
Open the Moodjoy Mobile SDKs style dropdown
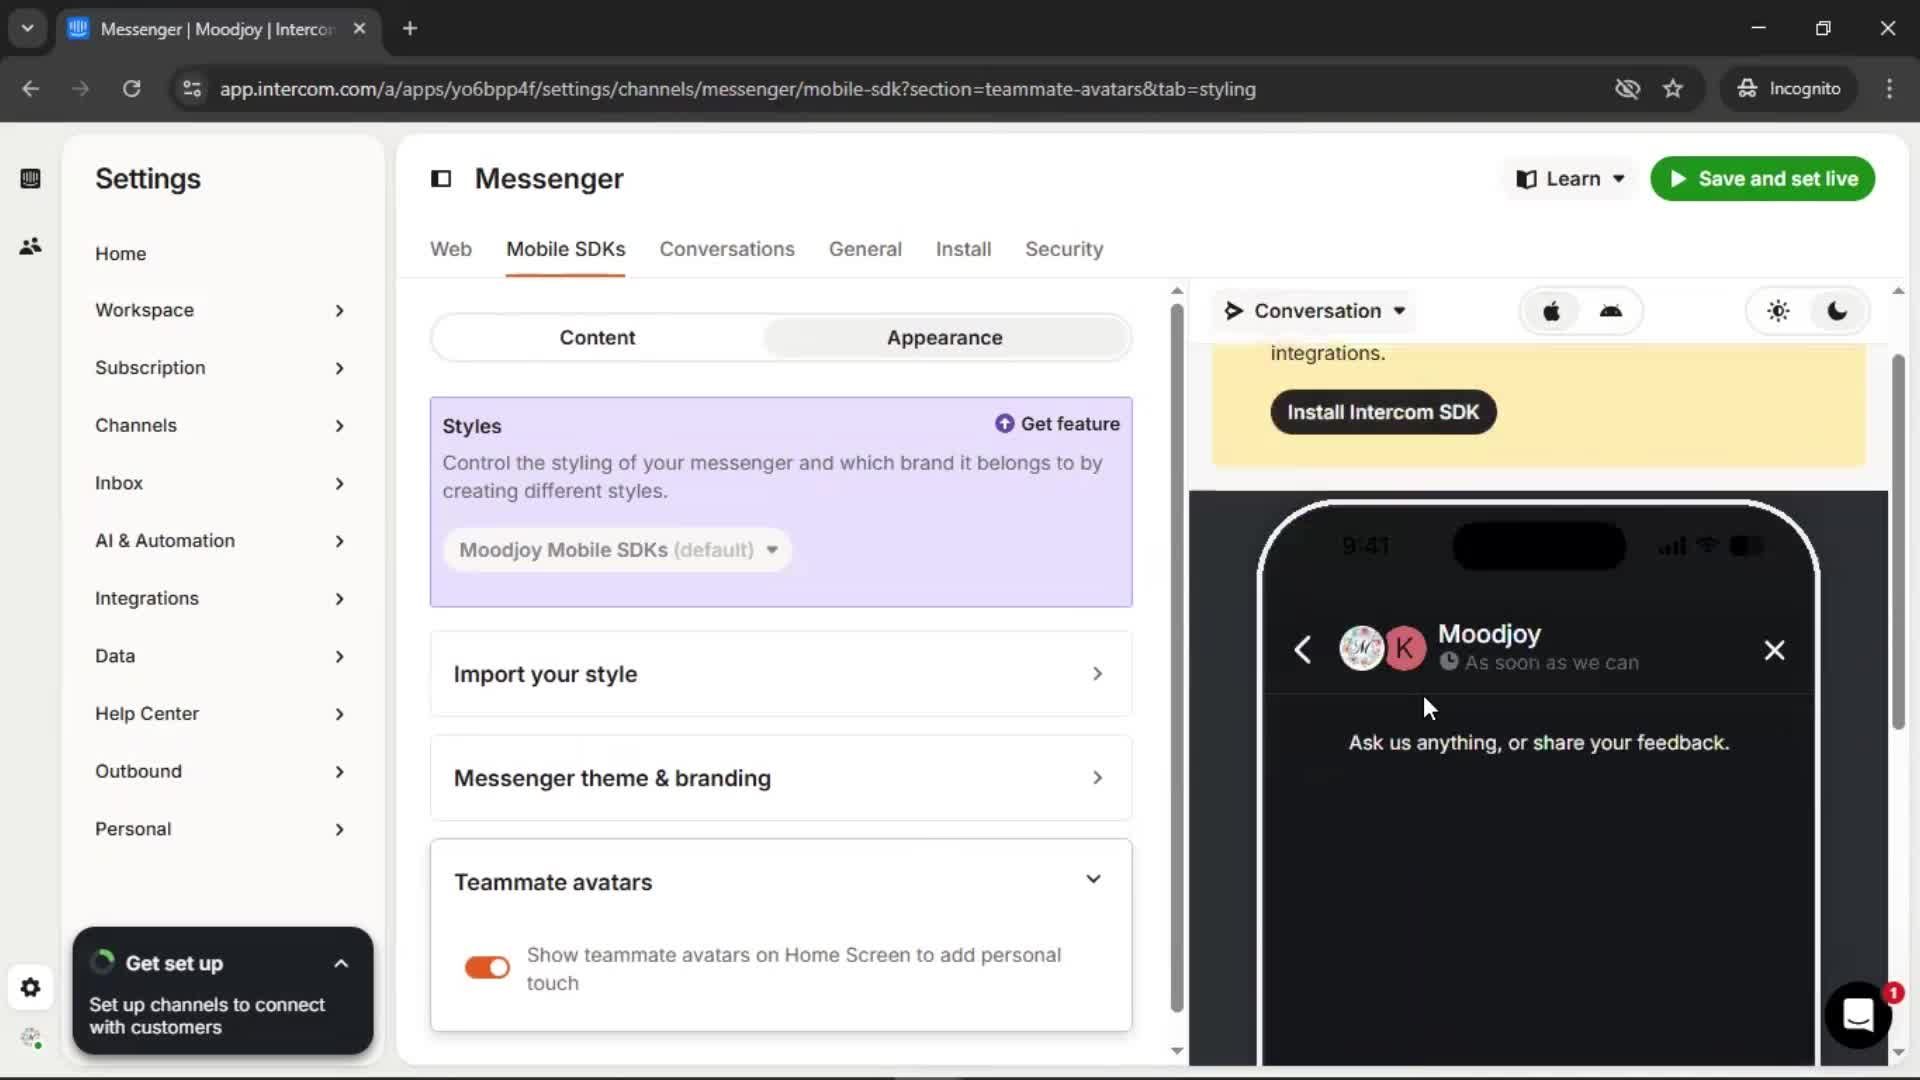618,550
